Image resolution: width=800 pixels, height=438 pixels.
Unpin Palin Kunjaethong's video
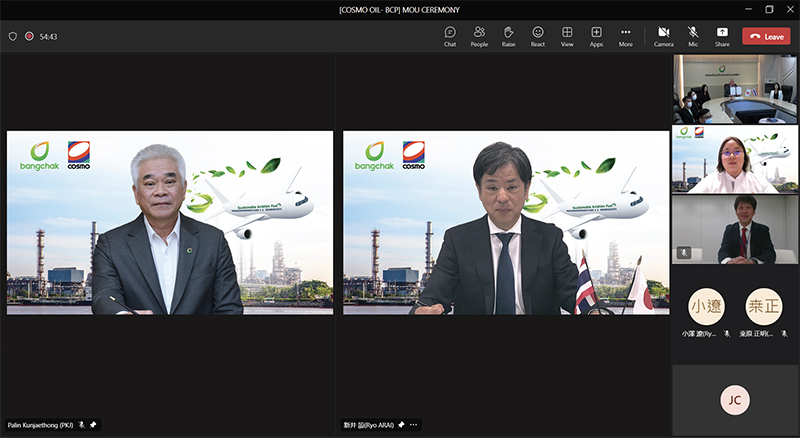click(x=94, y=425)
